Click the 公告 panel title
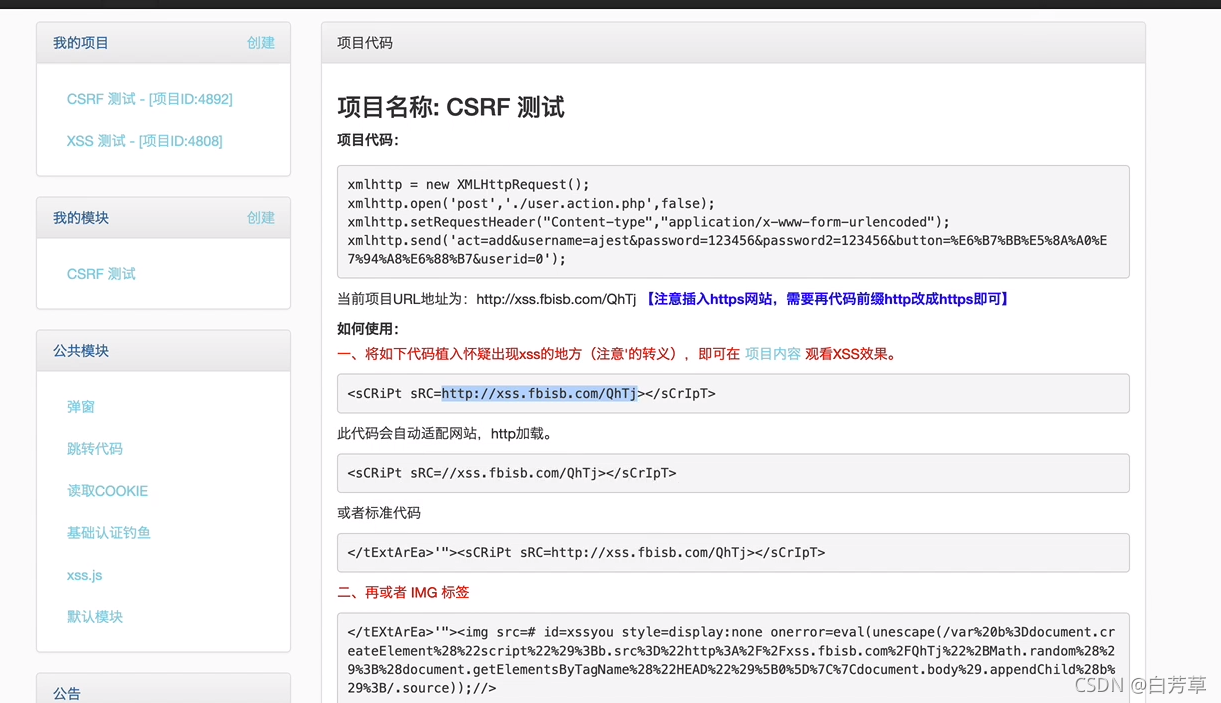 pyautogui.click(x=67, y=693)
